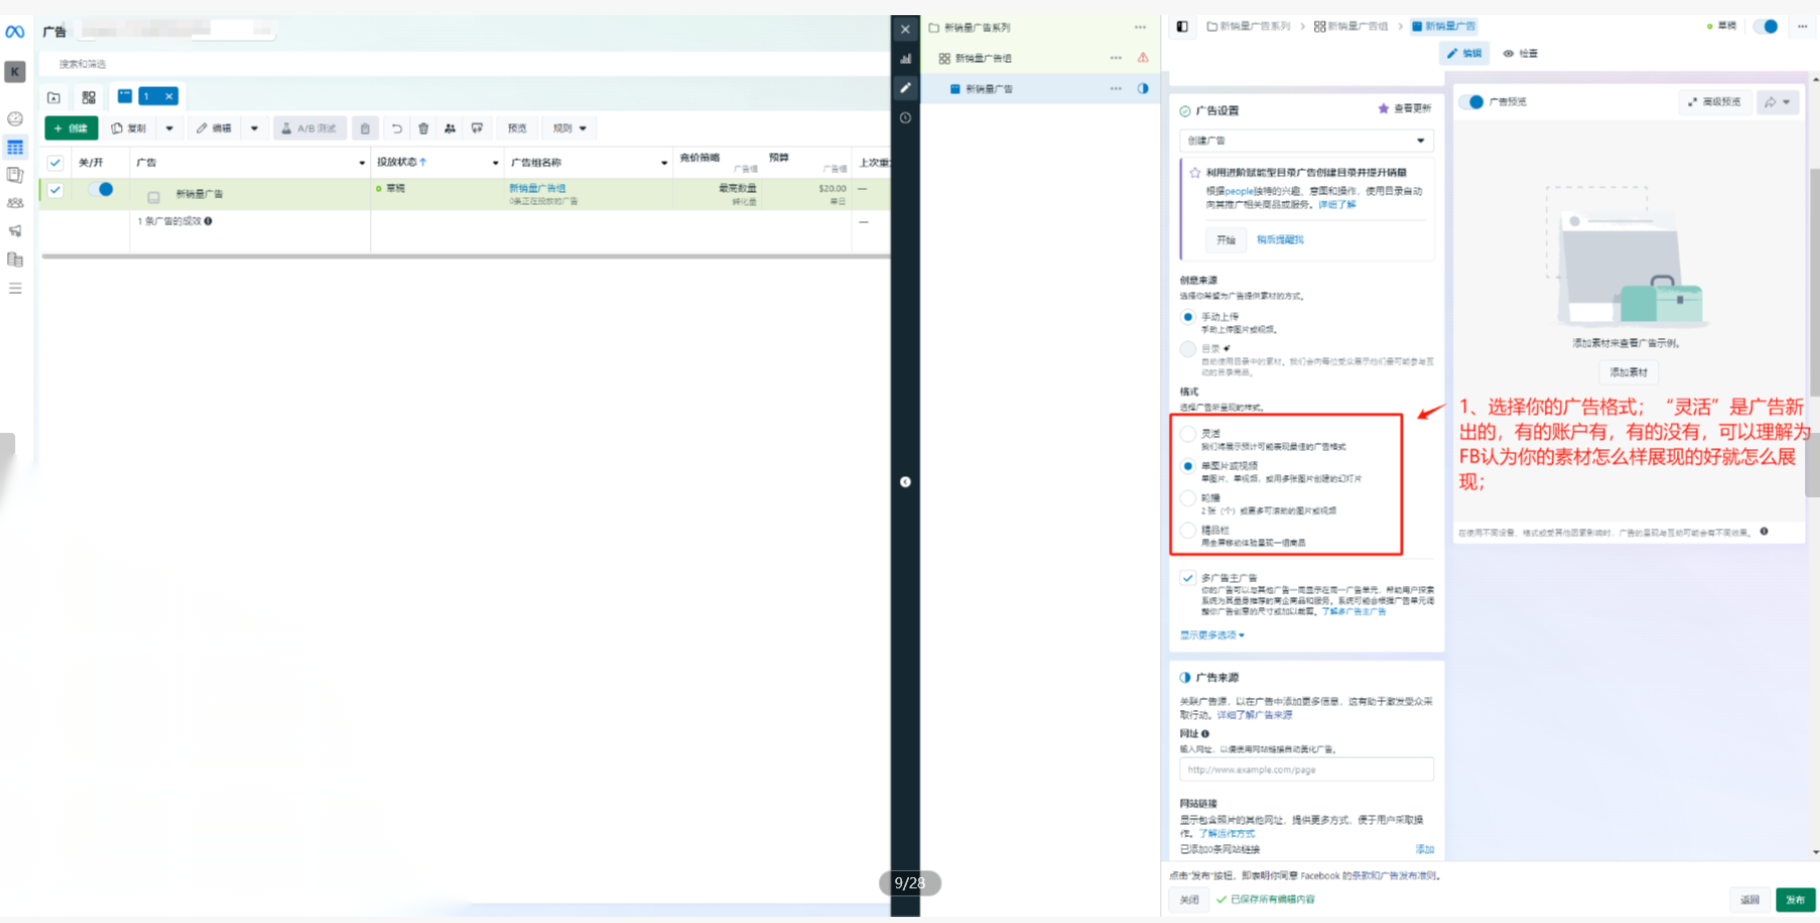Screen dimensions: 1820x923
Task: Open the clock history icon on dark strip
Action: [x=905, y=118]
